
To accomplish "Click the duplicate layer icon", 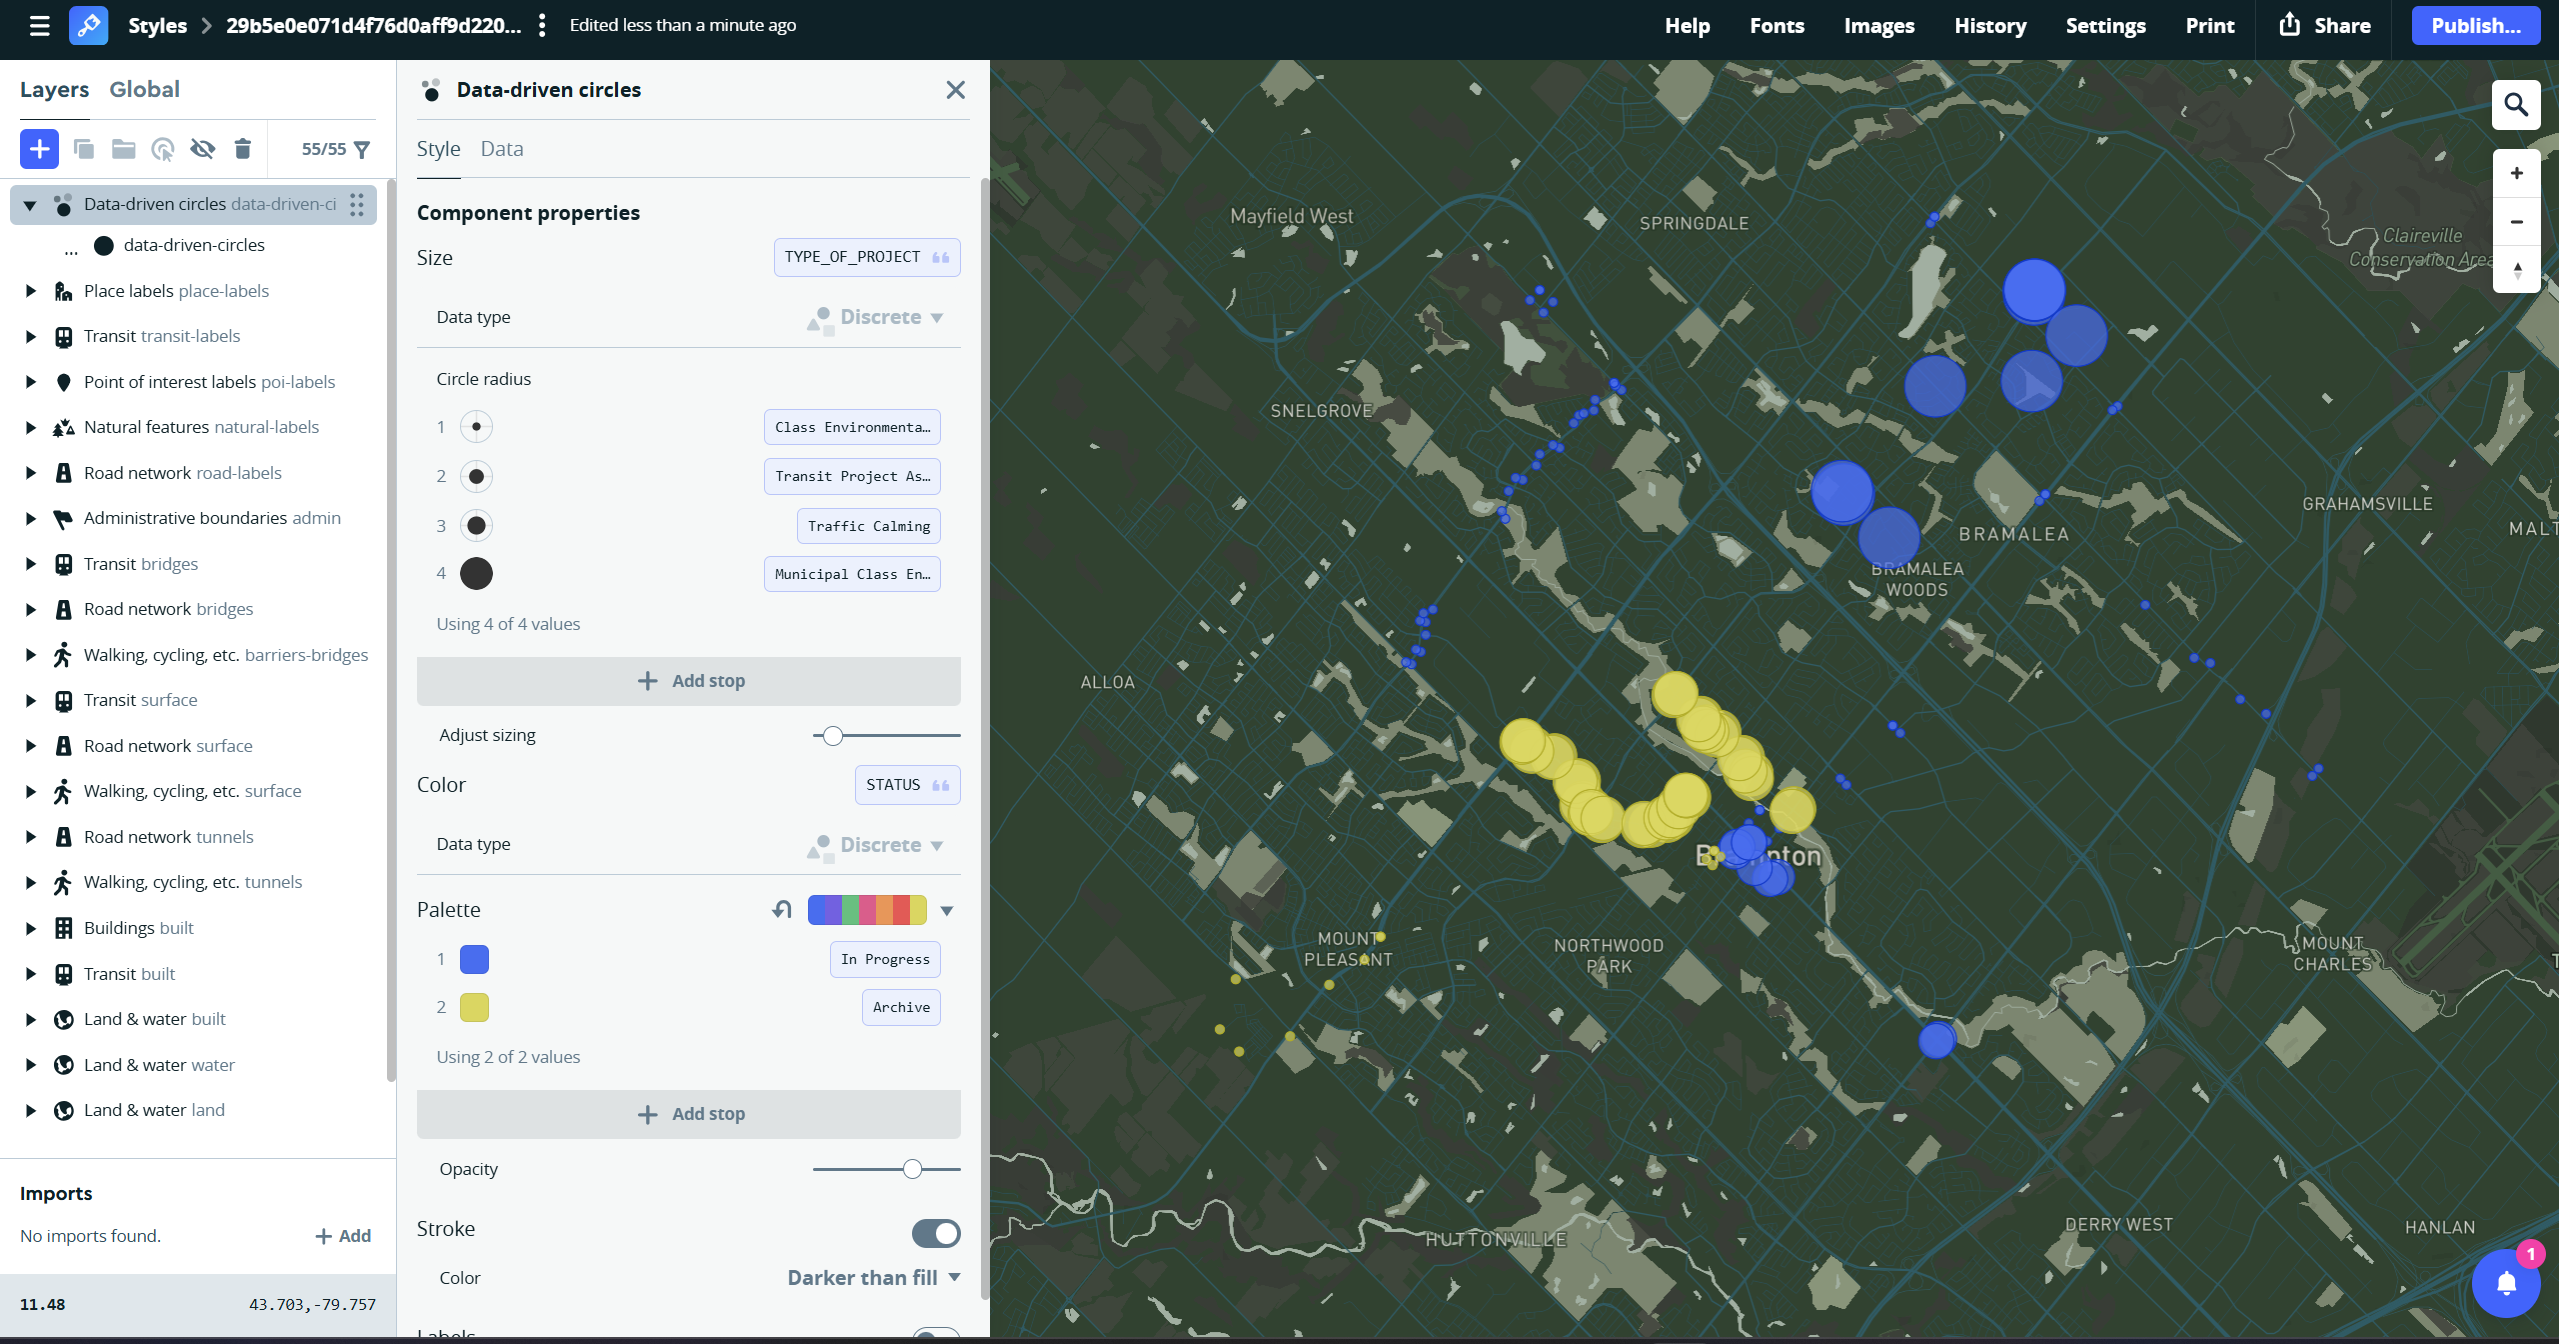I will point(84,149).
